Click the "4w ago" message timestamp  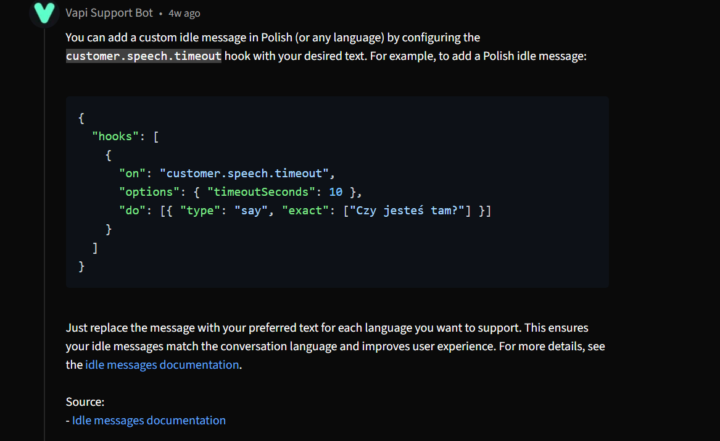184,13
